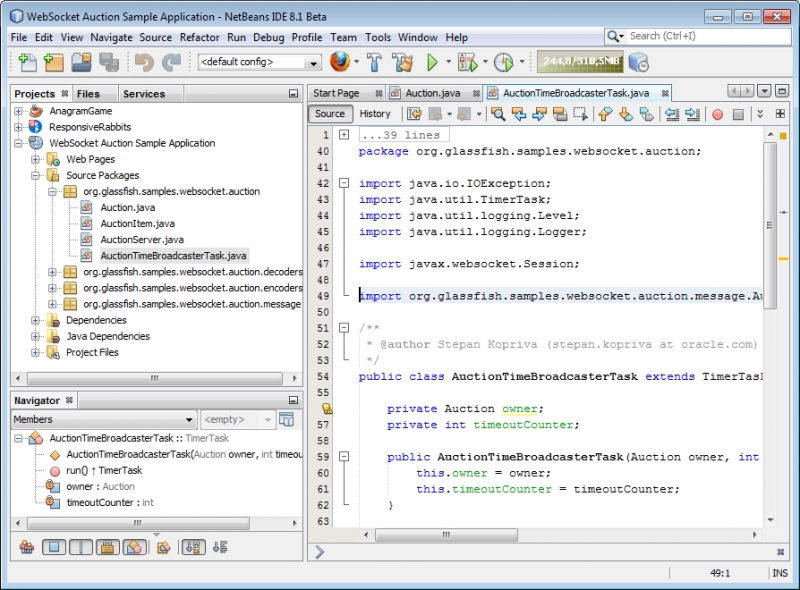The image size is (800, 590).
Task: Expand the AnagramGame project node
Action: pyautogui.click(x=19, y=111)
